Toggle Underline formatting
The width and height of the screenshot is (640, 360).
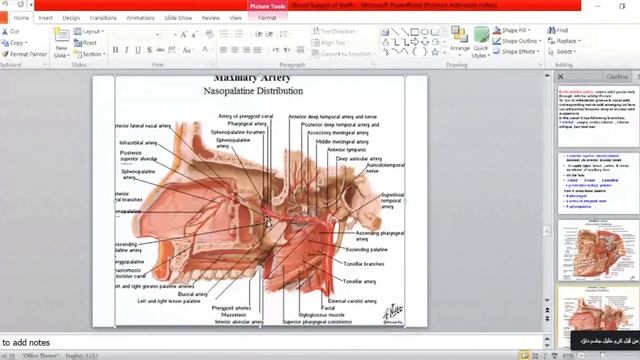(x=138, y=50)
